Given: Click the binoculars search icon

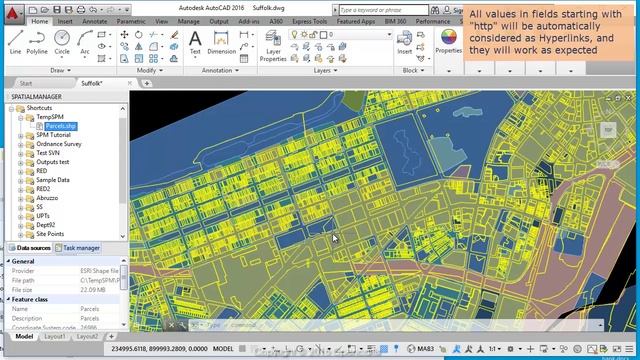Looking at the screenshot, I should [x=435, y=10].
